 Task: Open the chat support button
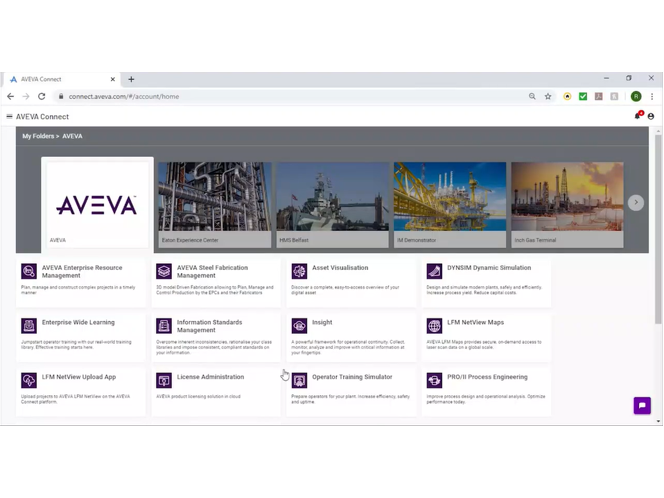click(x=642, y=405)
